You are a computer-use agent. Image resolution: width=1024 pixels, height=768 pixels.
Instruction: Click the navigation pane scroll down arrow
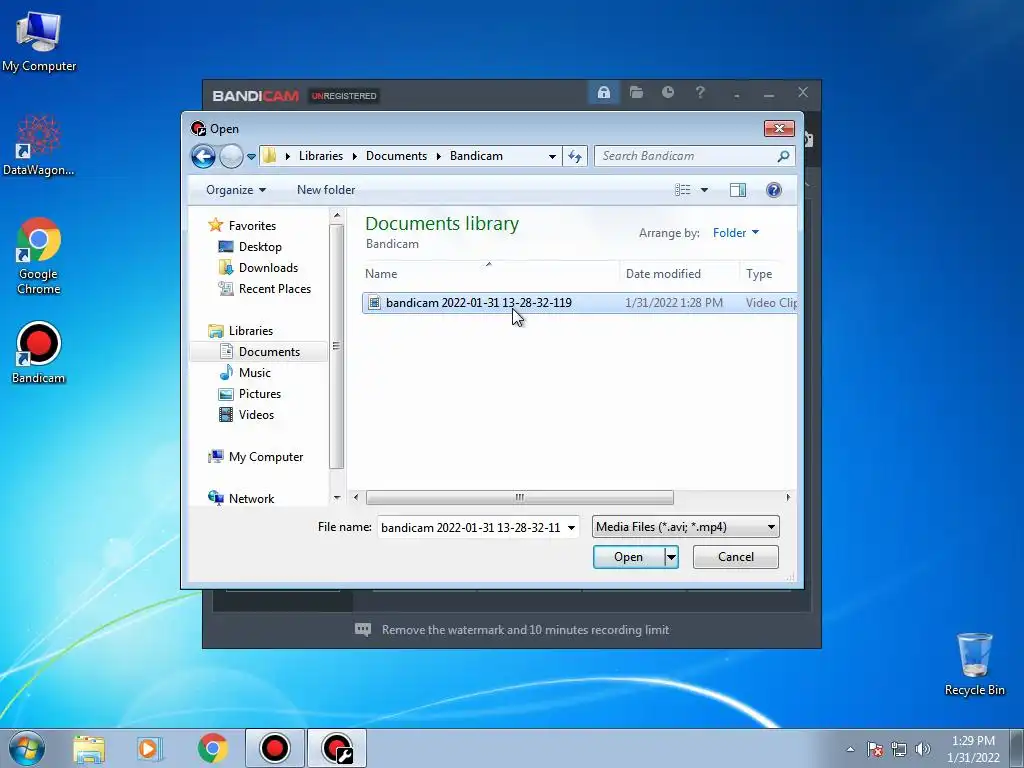[x=337, y=498]
